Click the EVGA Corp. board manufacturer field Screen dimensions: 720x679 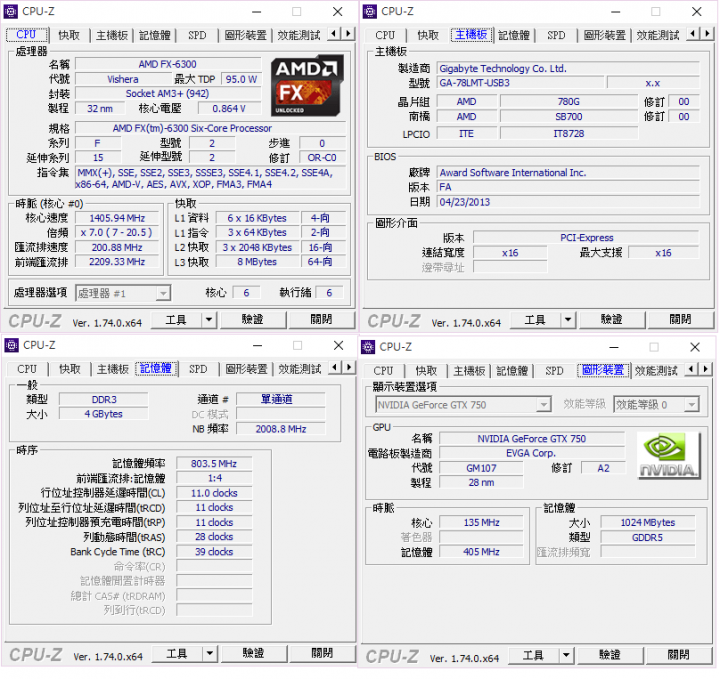531,453
